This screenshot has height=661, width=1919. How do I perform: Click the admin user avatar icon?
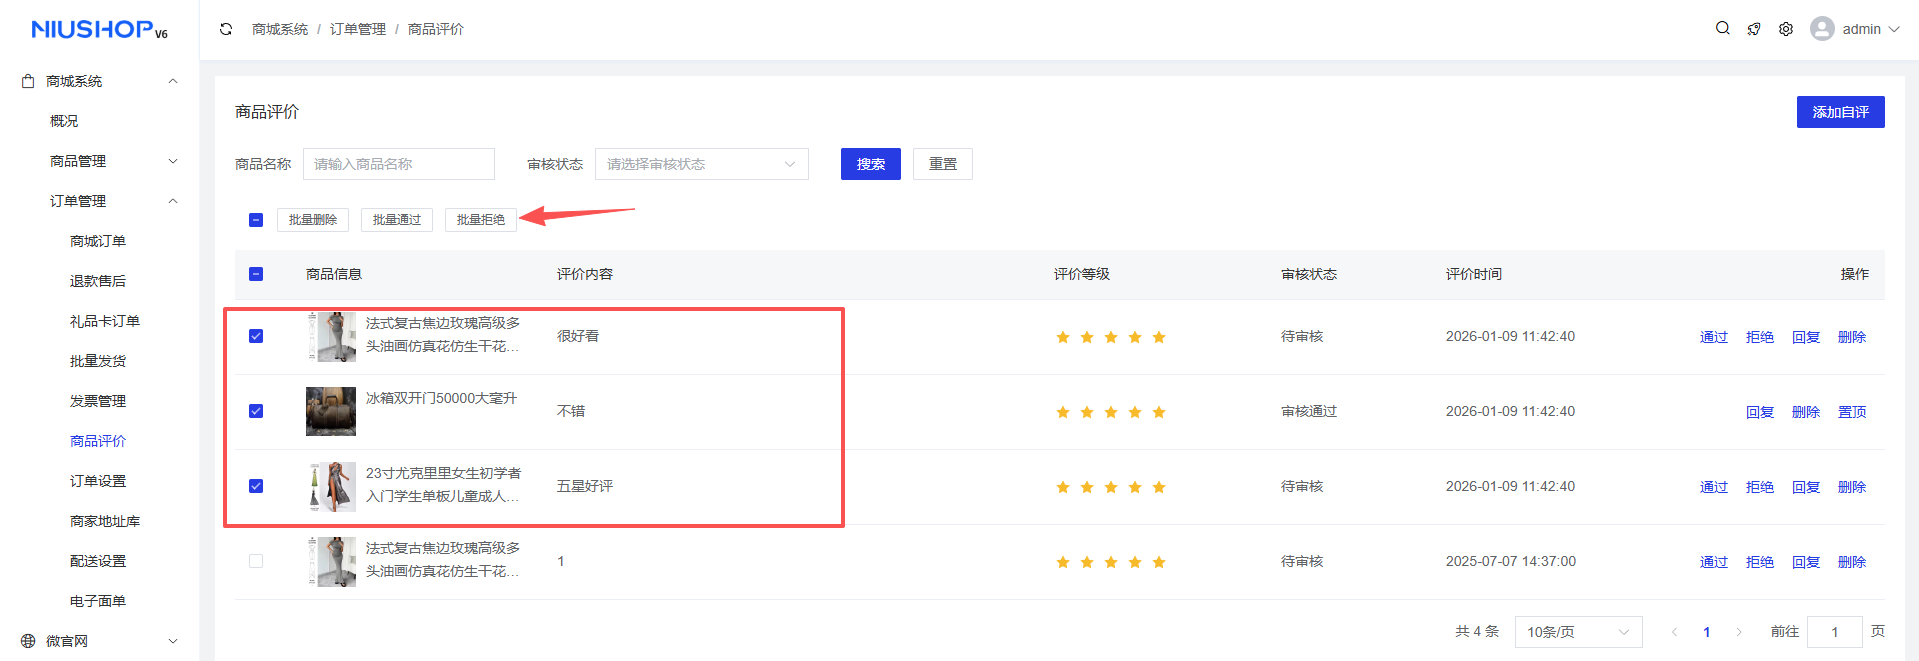point(1822,29)
